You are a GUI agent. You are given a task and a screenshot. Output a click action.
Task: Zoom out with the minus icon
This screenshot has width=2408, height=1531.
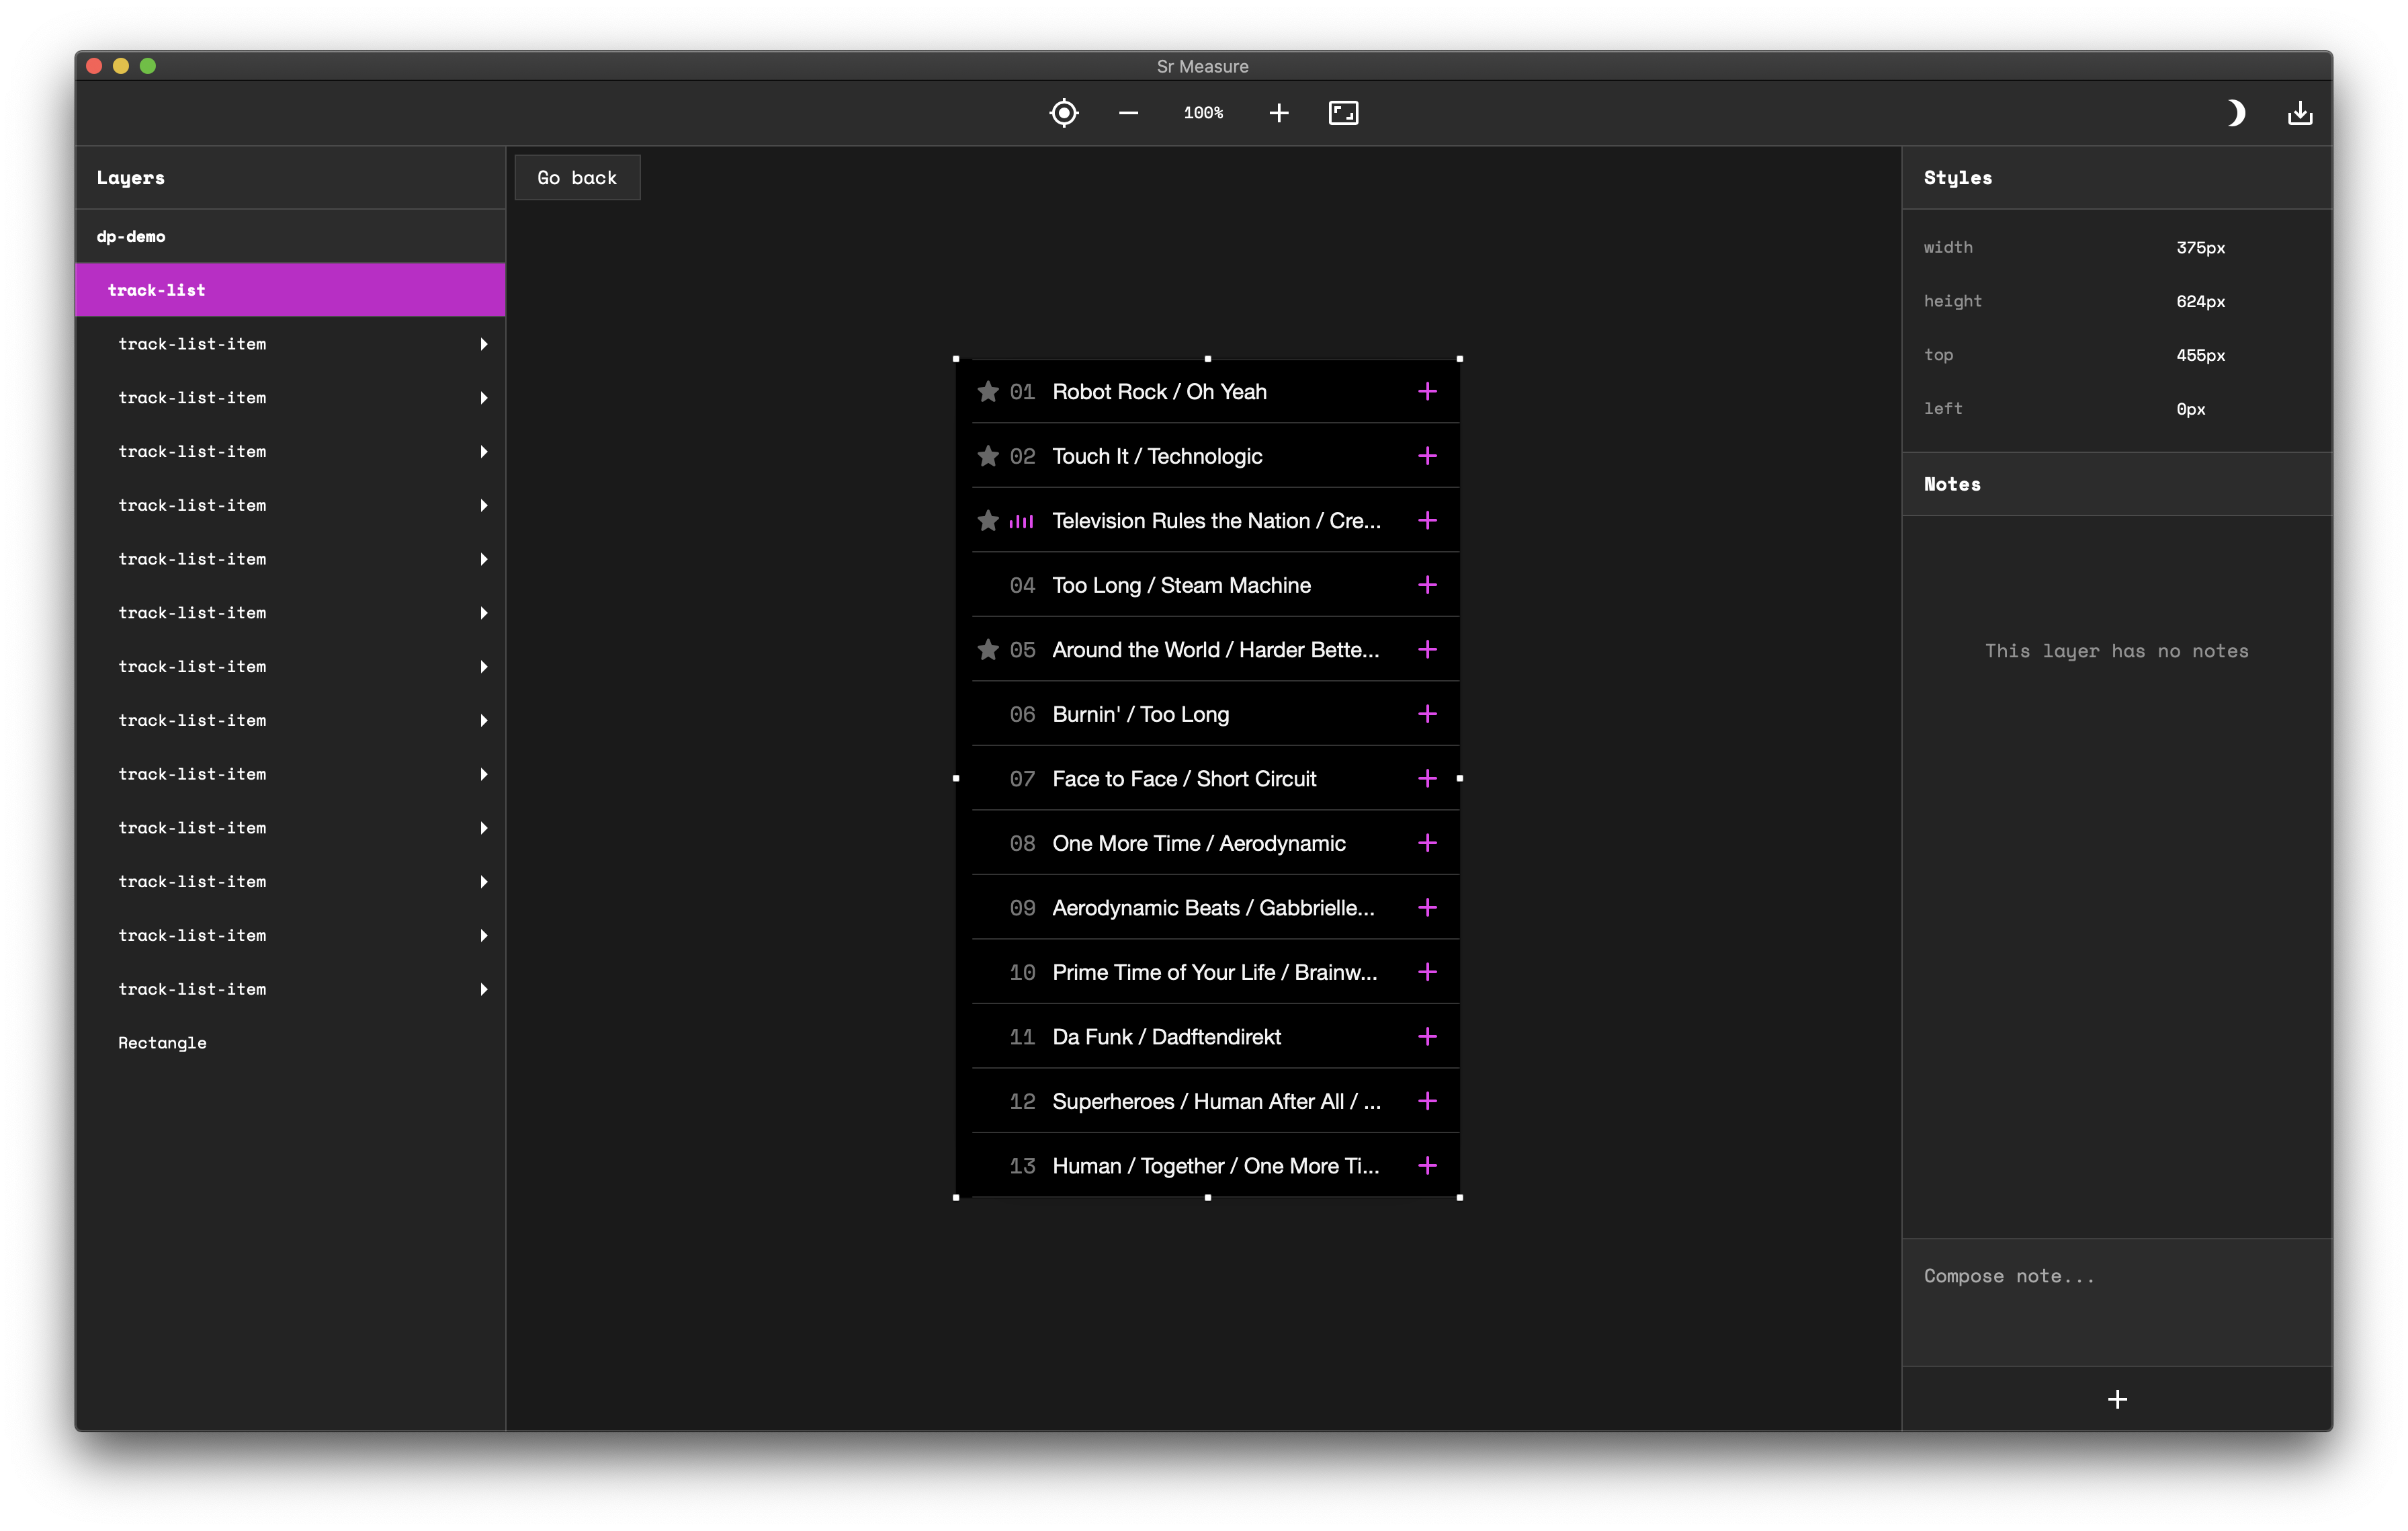(x=1128, y=113)
